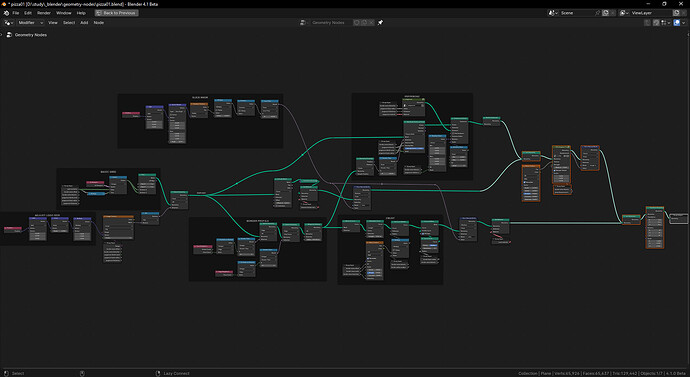
Task: Go to parent node tree icon in header
Action: pos(647,23)
